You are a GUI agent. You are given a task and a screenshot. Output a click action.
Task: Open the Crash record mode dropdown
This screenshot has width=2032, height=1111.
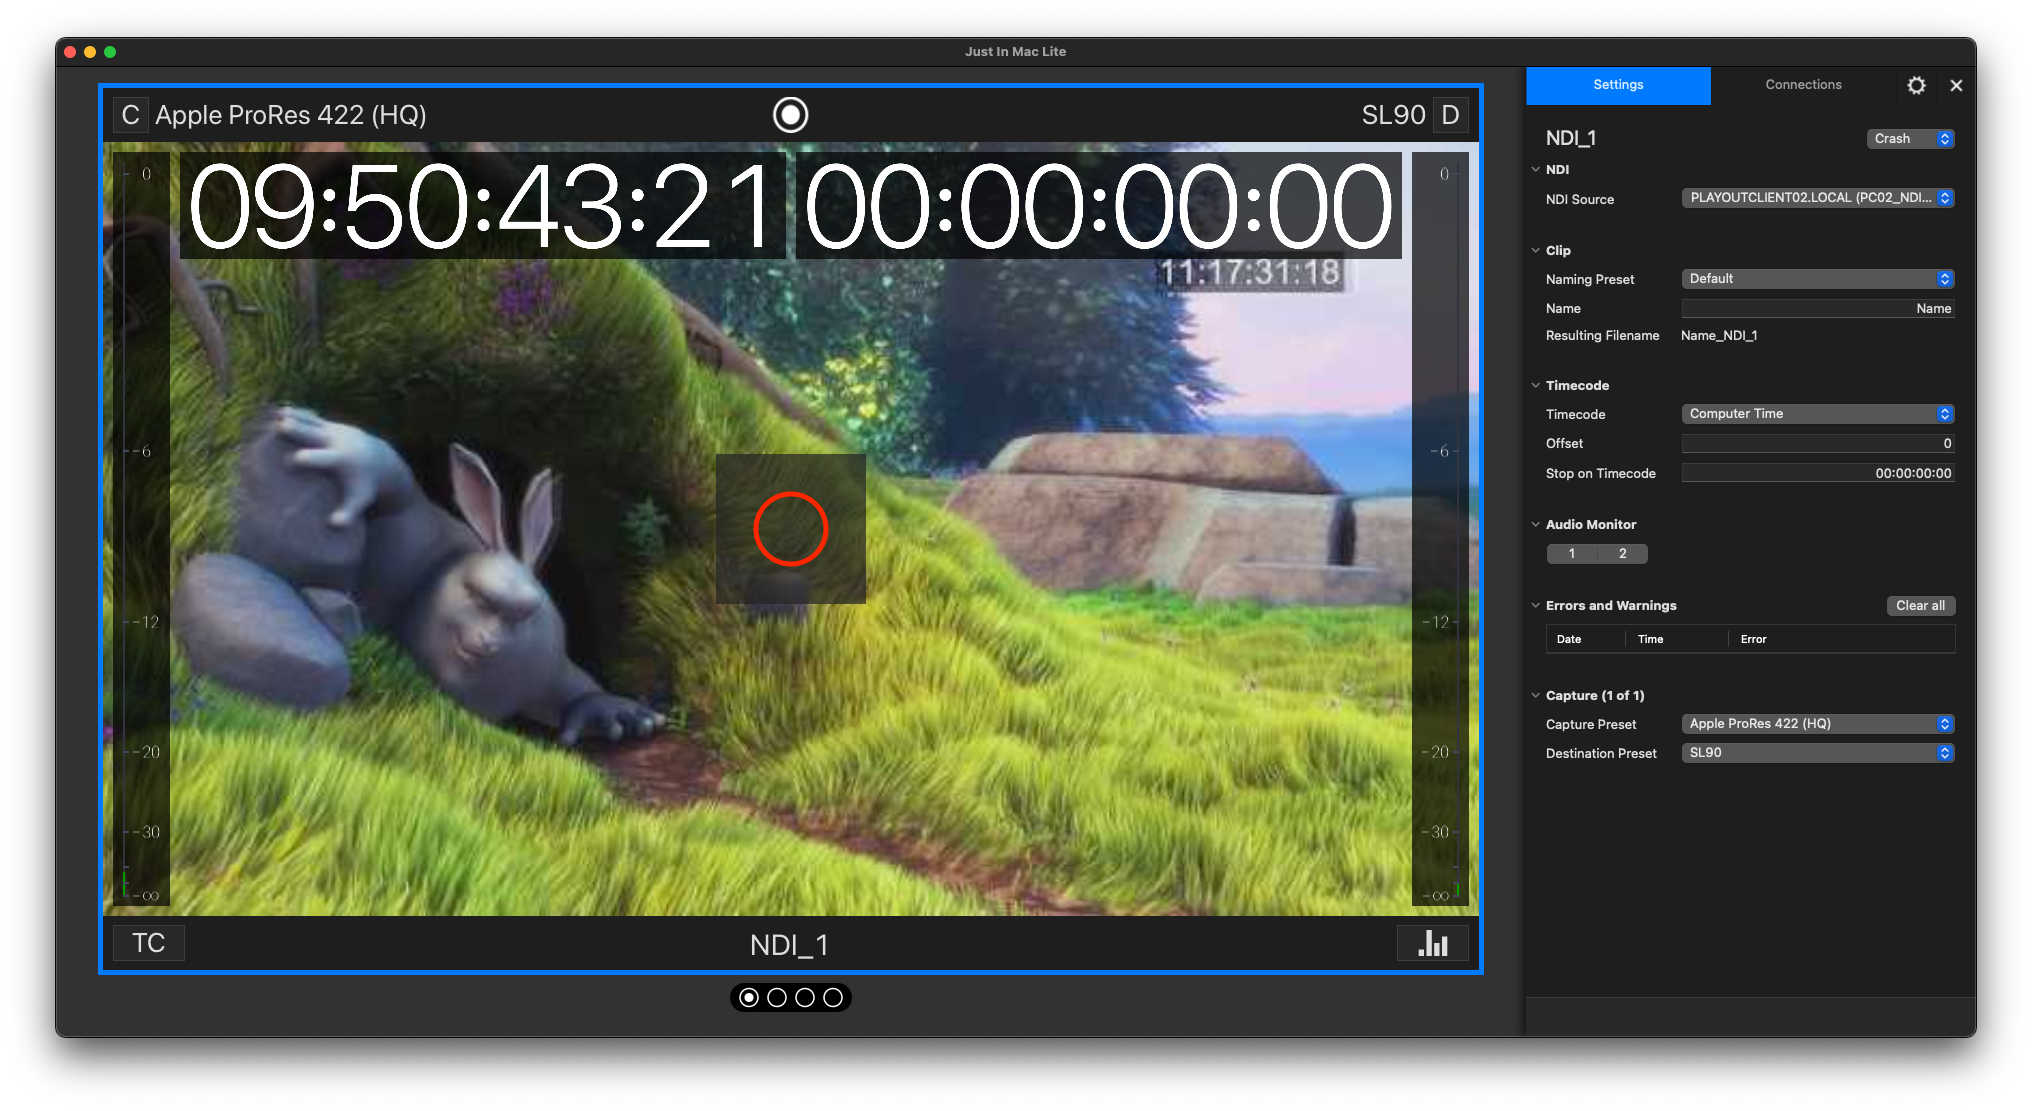pos(1910,139)
